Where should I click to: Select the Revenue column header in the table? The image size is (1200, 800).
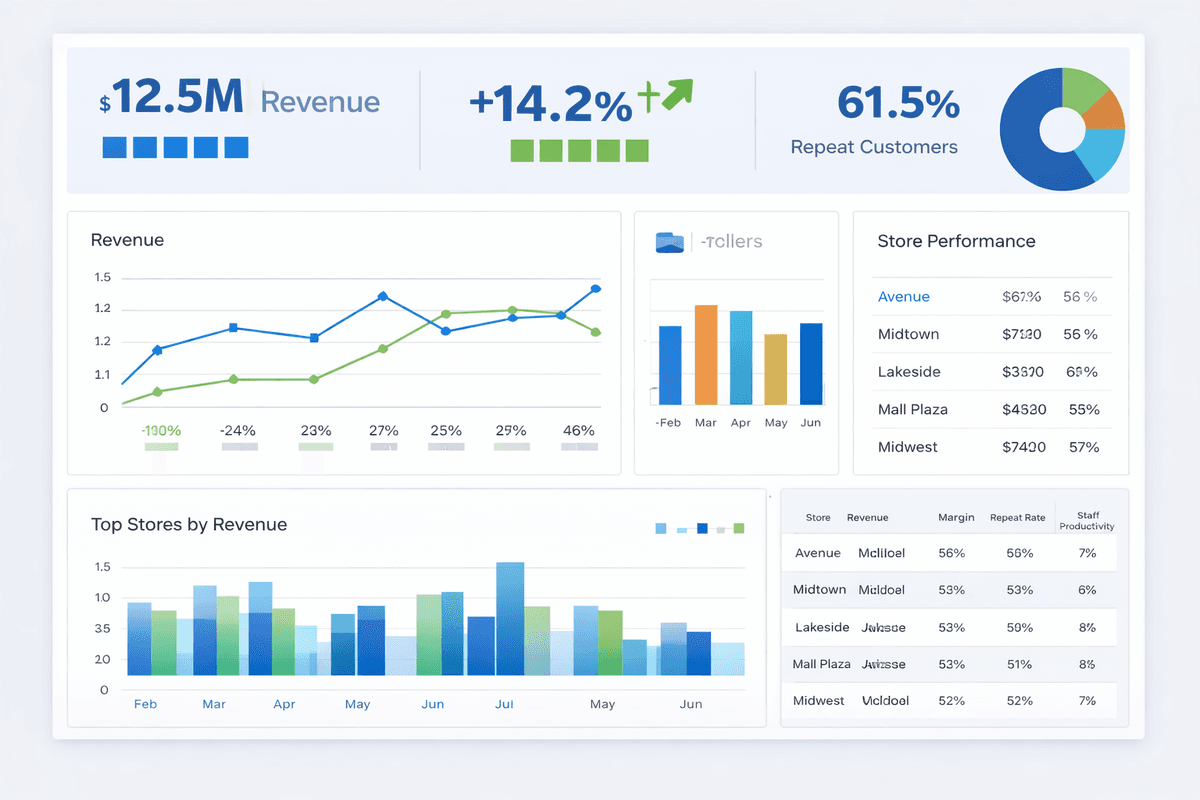[x=866, y=518]
